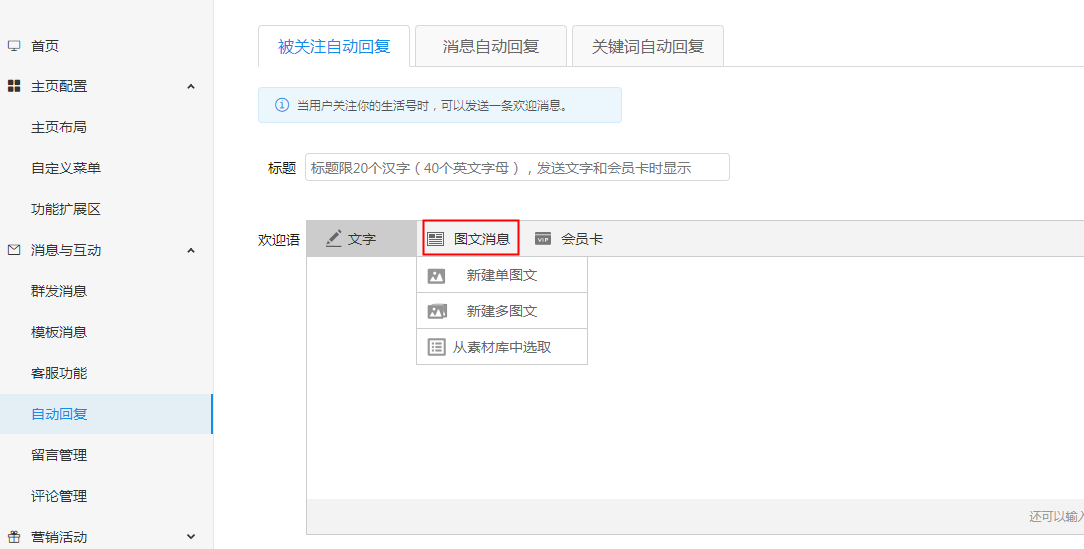
Task: Select the 被关注自动回复 tab
Action: pyautogui.click(x=334, y=46)
